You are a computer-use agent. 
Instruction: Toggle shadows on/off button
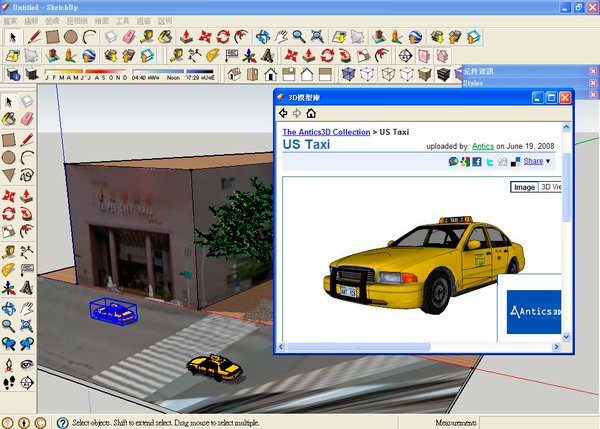(31, 74)
